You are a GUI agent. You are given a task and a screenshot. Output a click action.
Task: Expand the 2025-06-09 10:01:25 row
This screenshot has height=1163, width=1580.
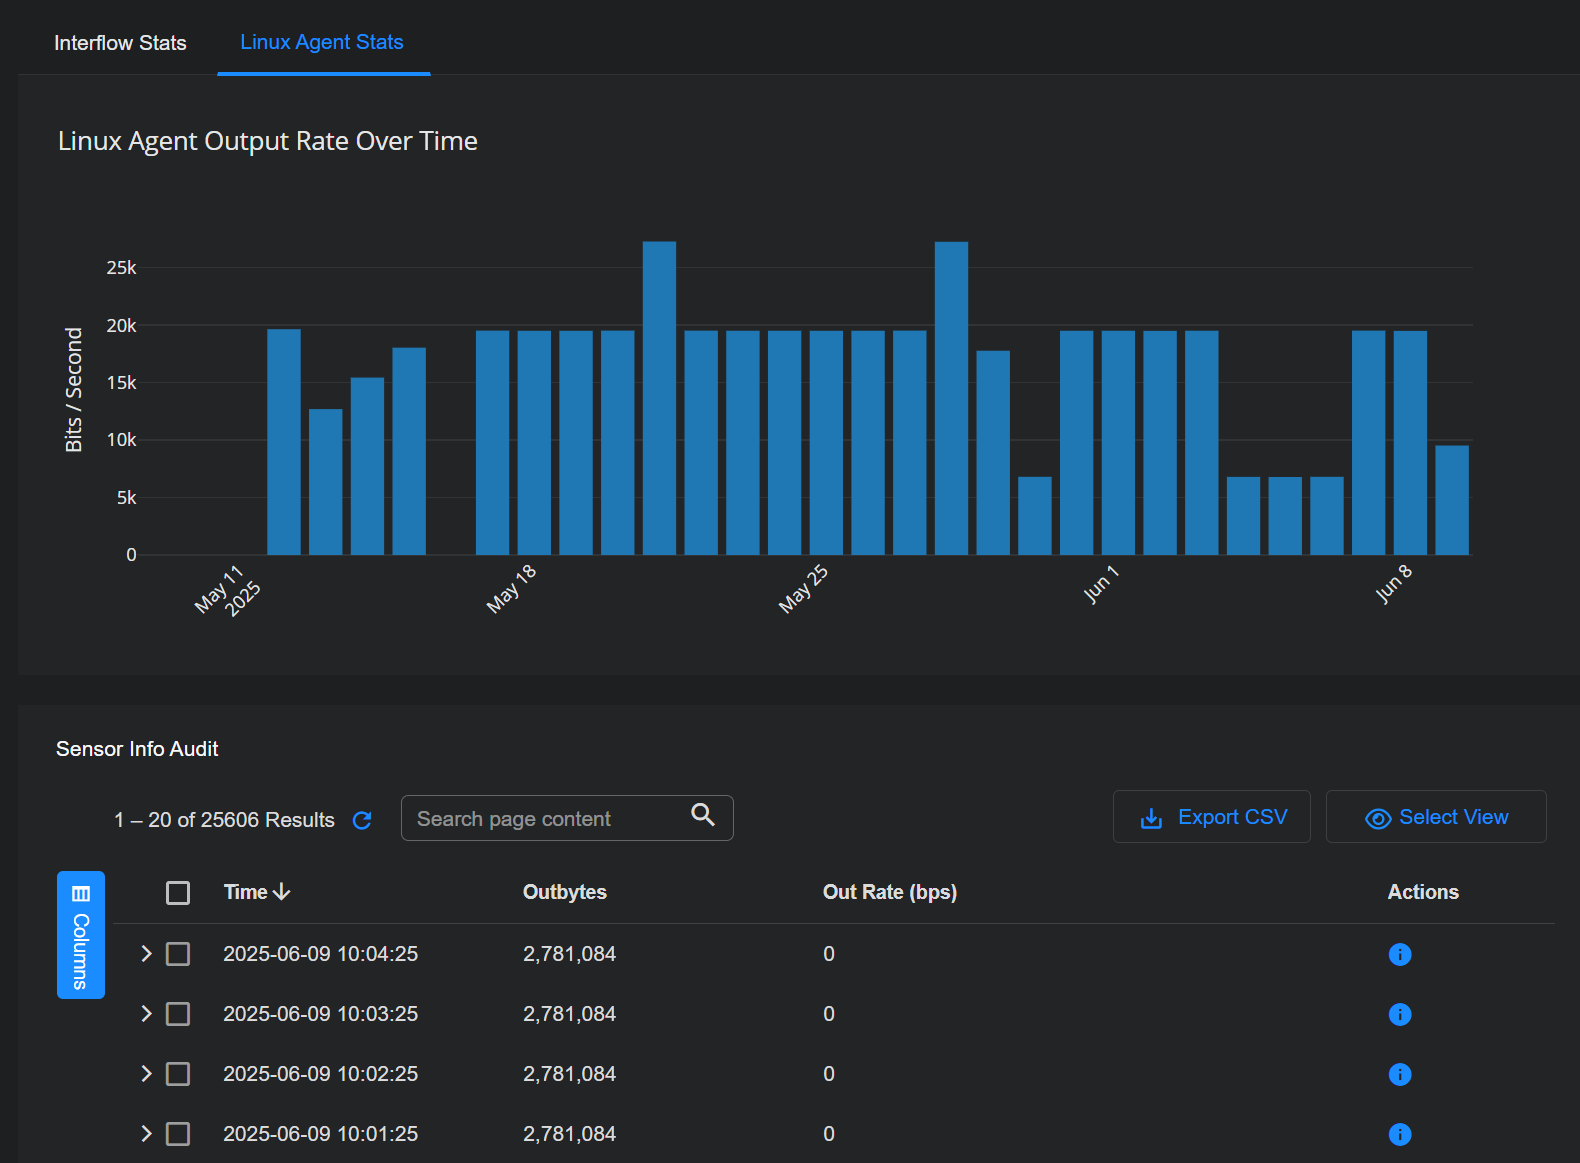[146, 1134]
